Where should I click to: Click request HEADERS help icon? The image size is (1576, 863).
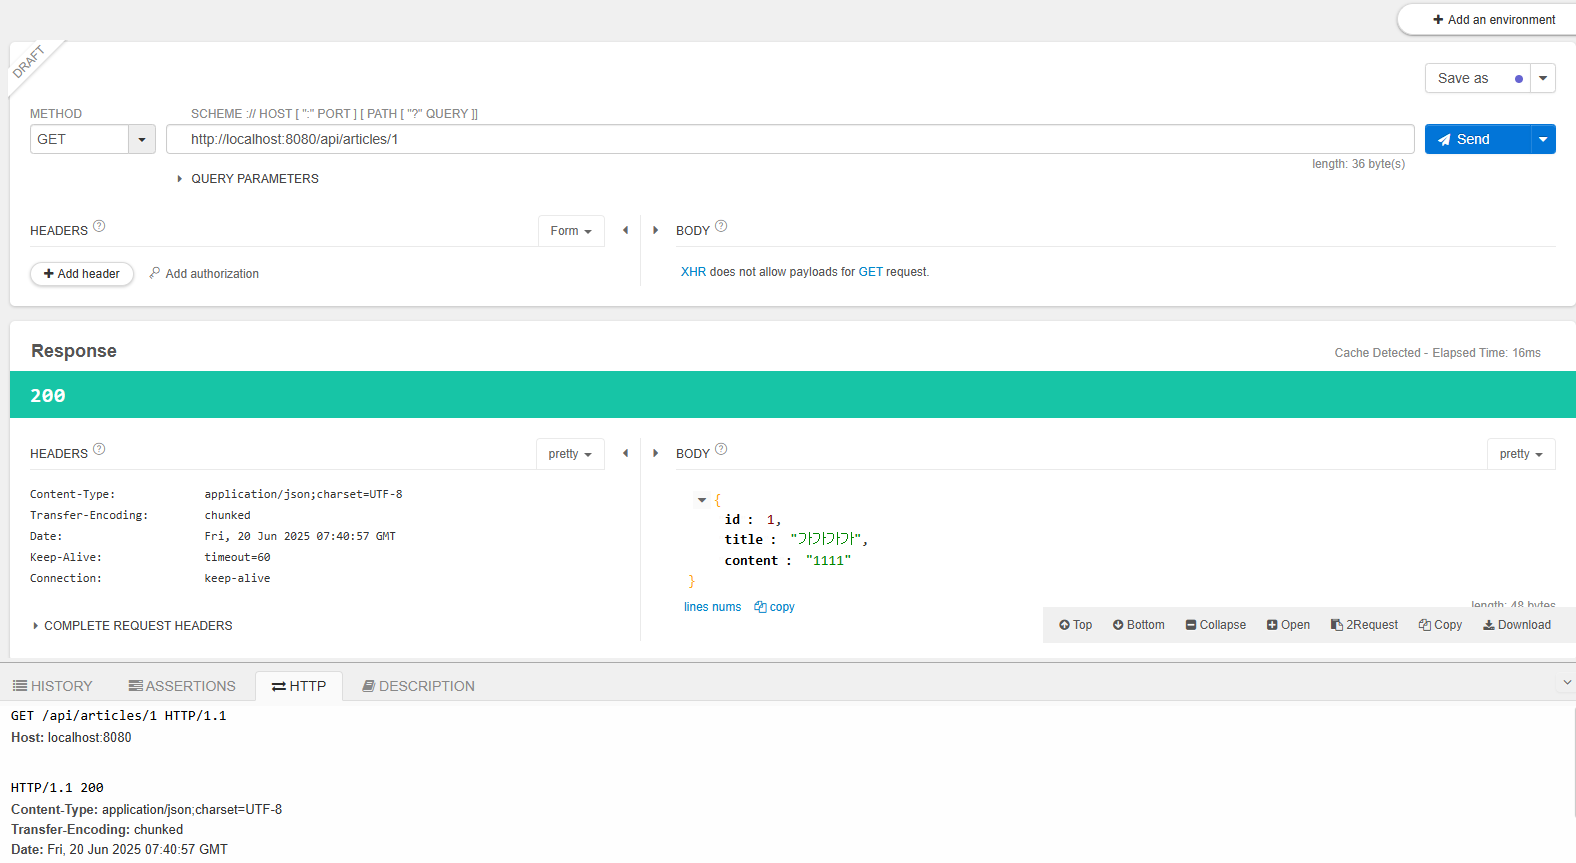pyautogui.click(x=99, y=227)
